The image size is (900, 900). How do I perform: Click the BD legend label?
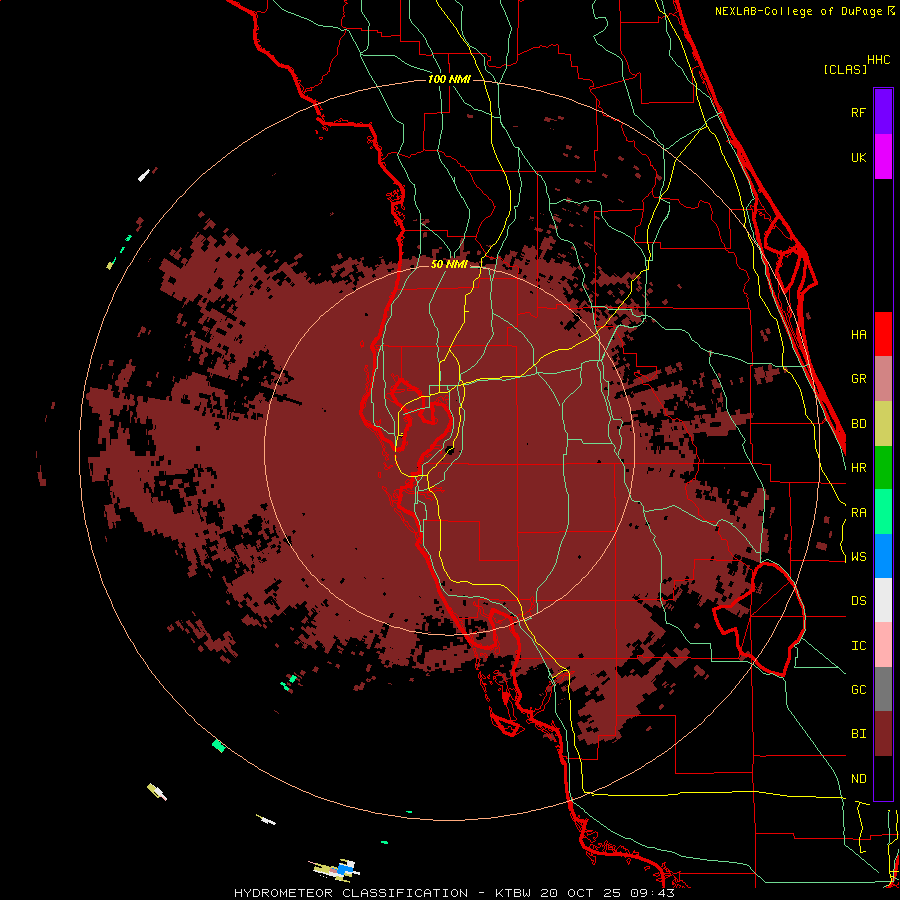[858, 423]
